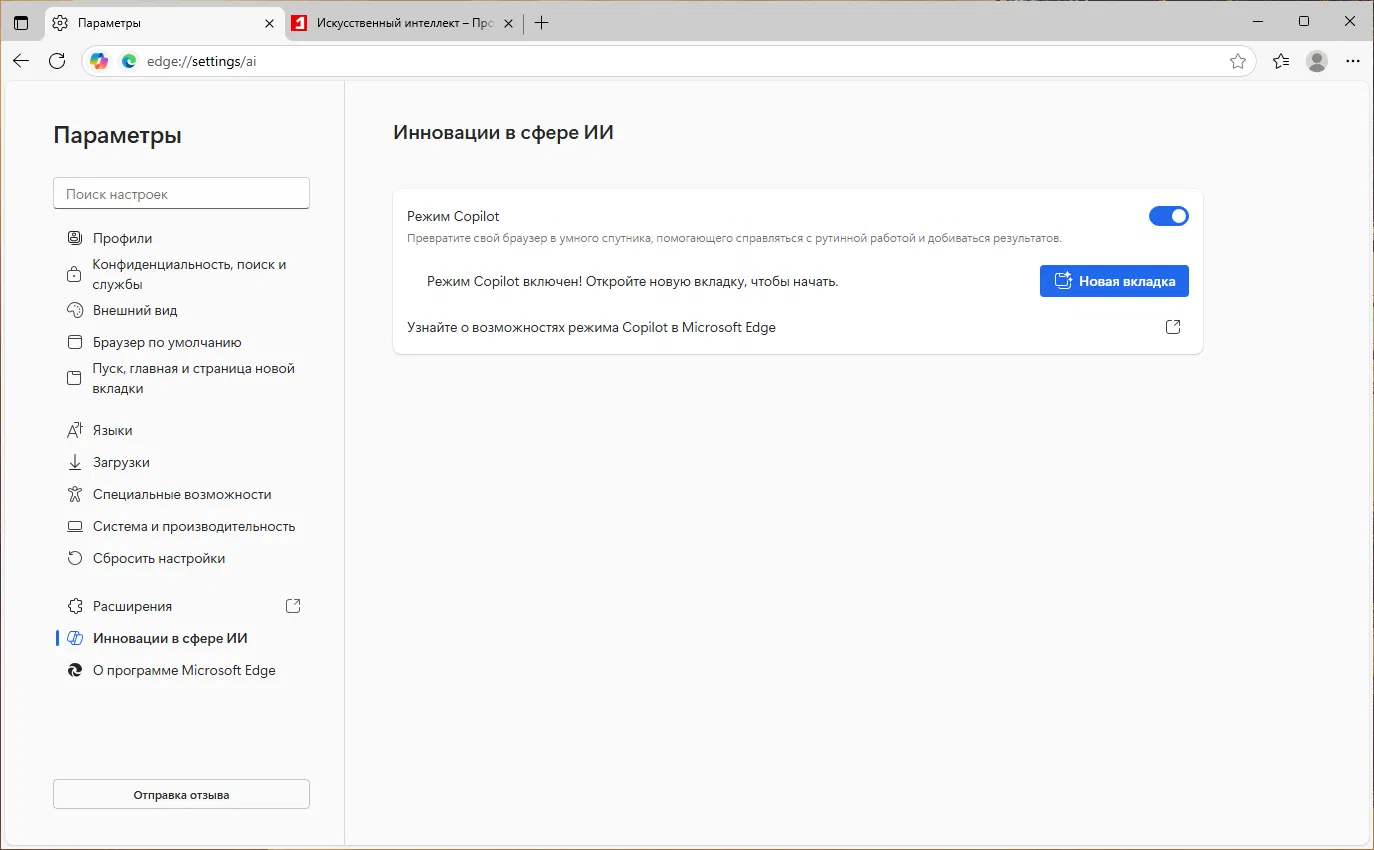Screen dimensions: 1374x850
Task: Click the accessibility figure icon
Action: click(74, 494)
